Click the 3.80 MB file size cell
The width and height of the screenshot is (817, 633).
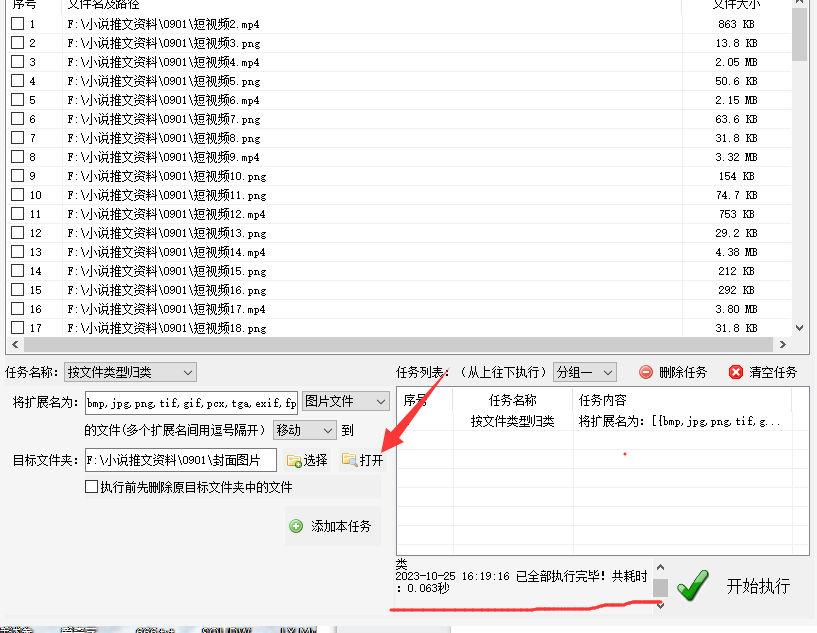736,309
